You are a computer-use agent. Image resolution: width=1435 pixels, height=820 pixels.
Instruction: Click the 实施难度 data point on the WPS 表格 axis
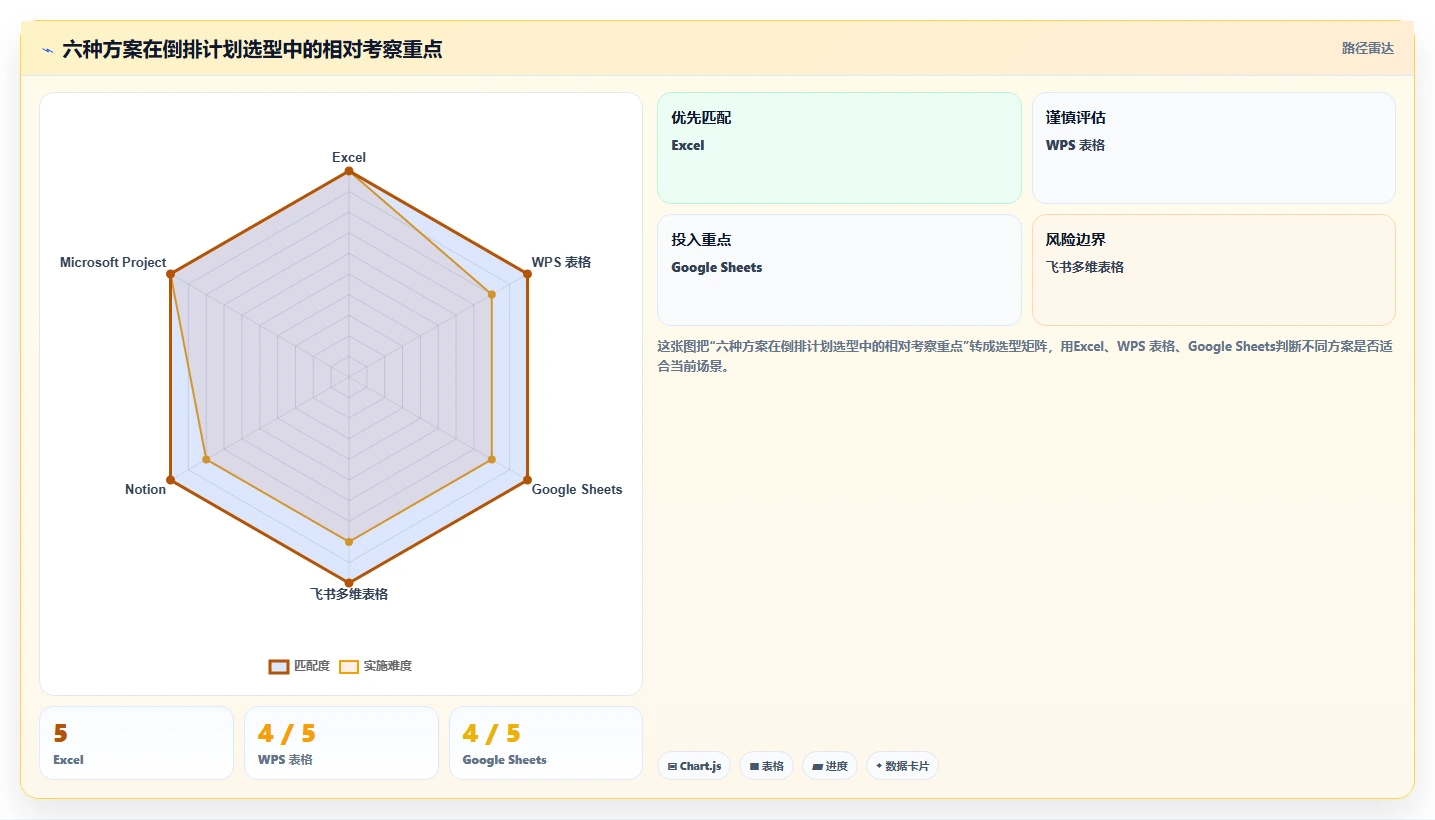pyautogui.click(x=492, y=294)
